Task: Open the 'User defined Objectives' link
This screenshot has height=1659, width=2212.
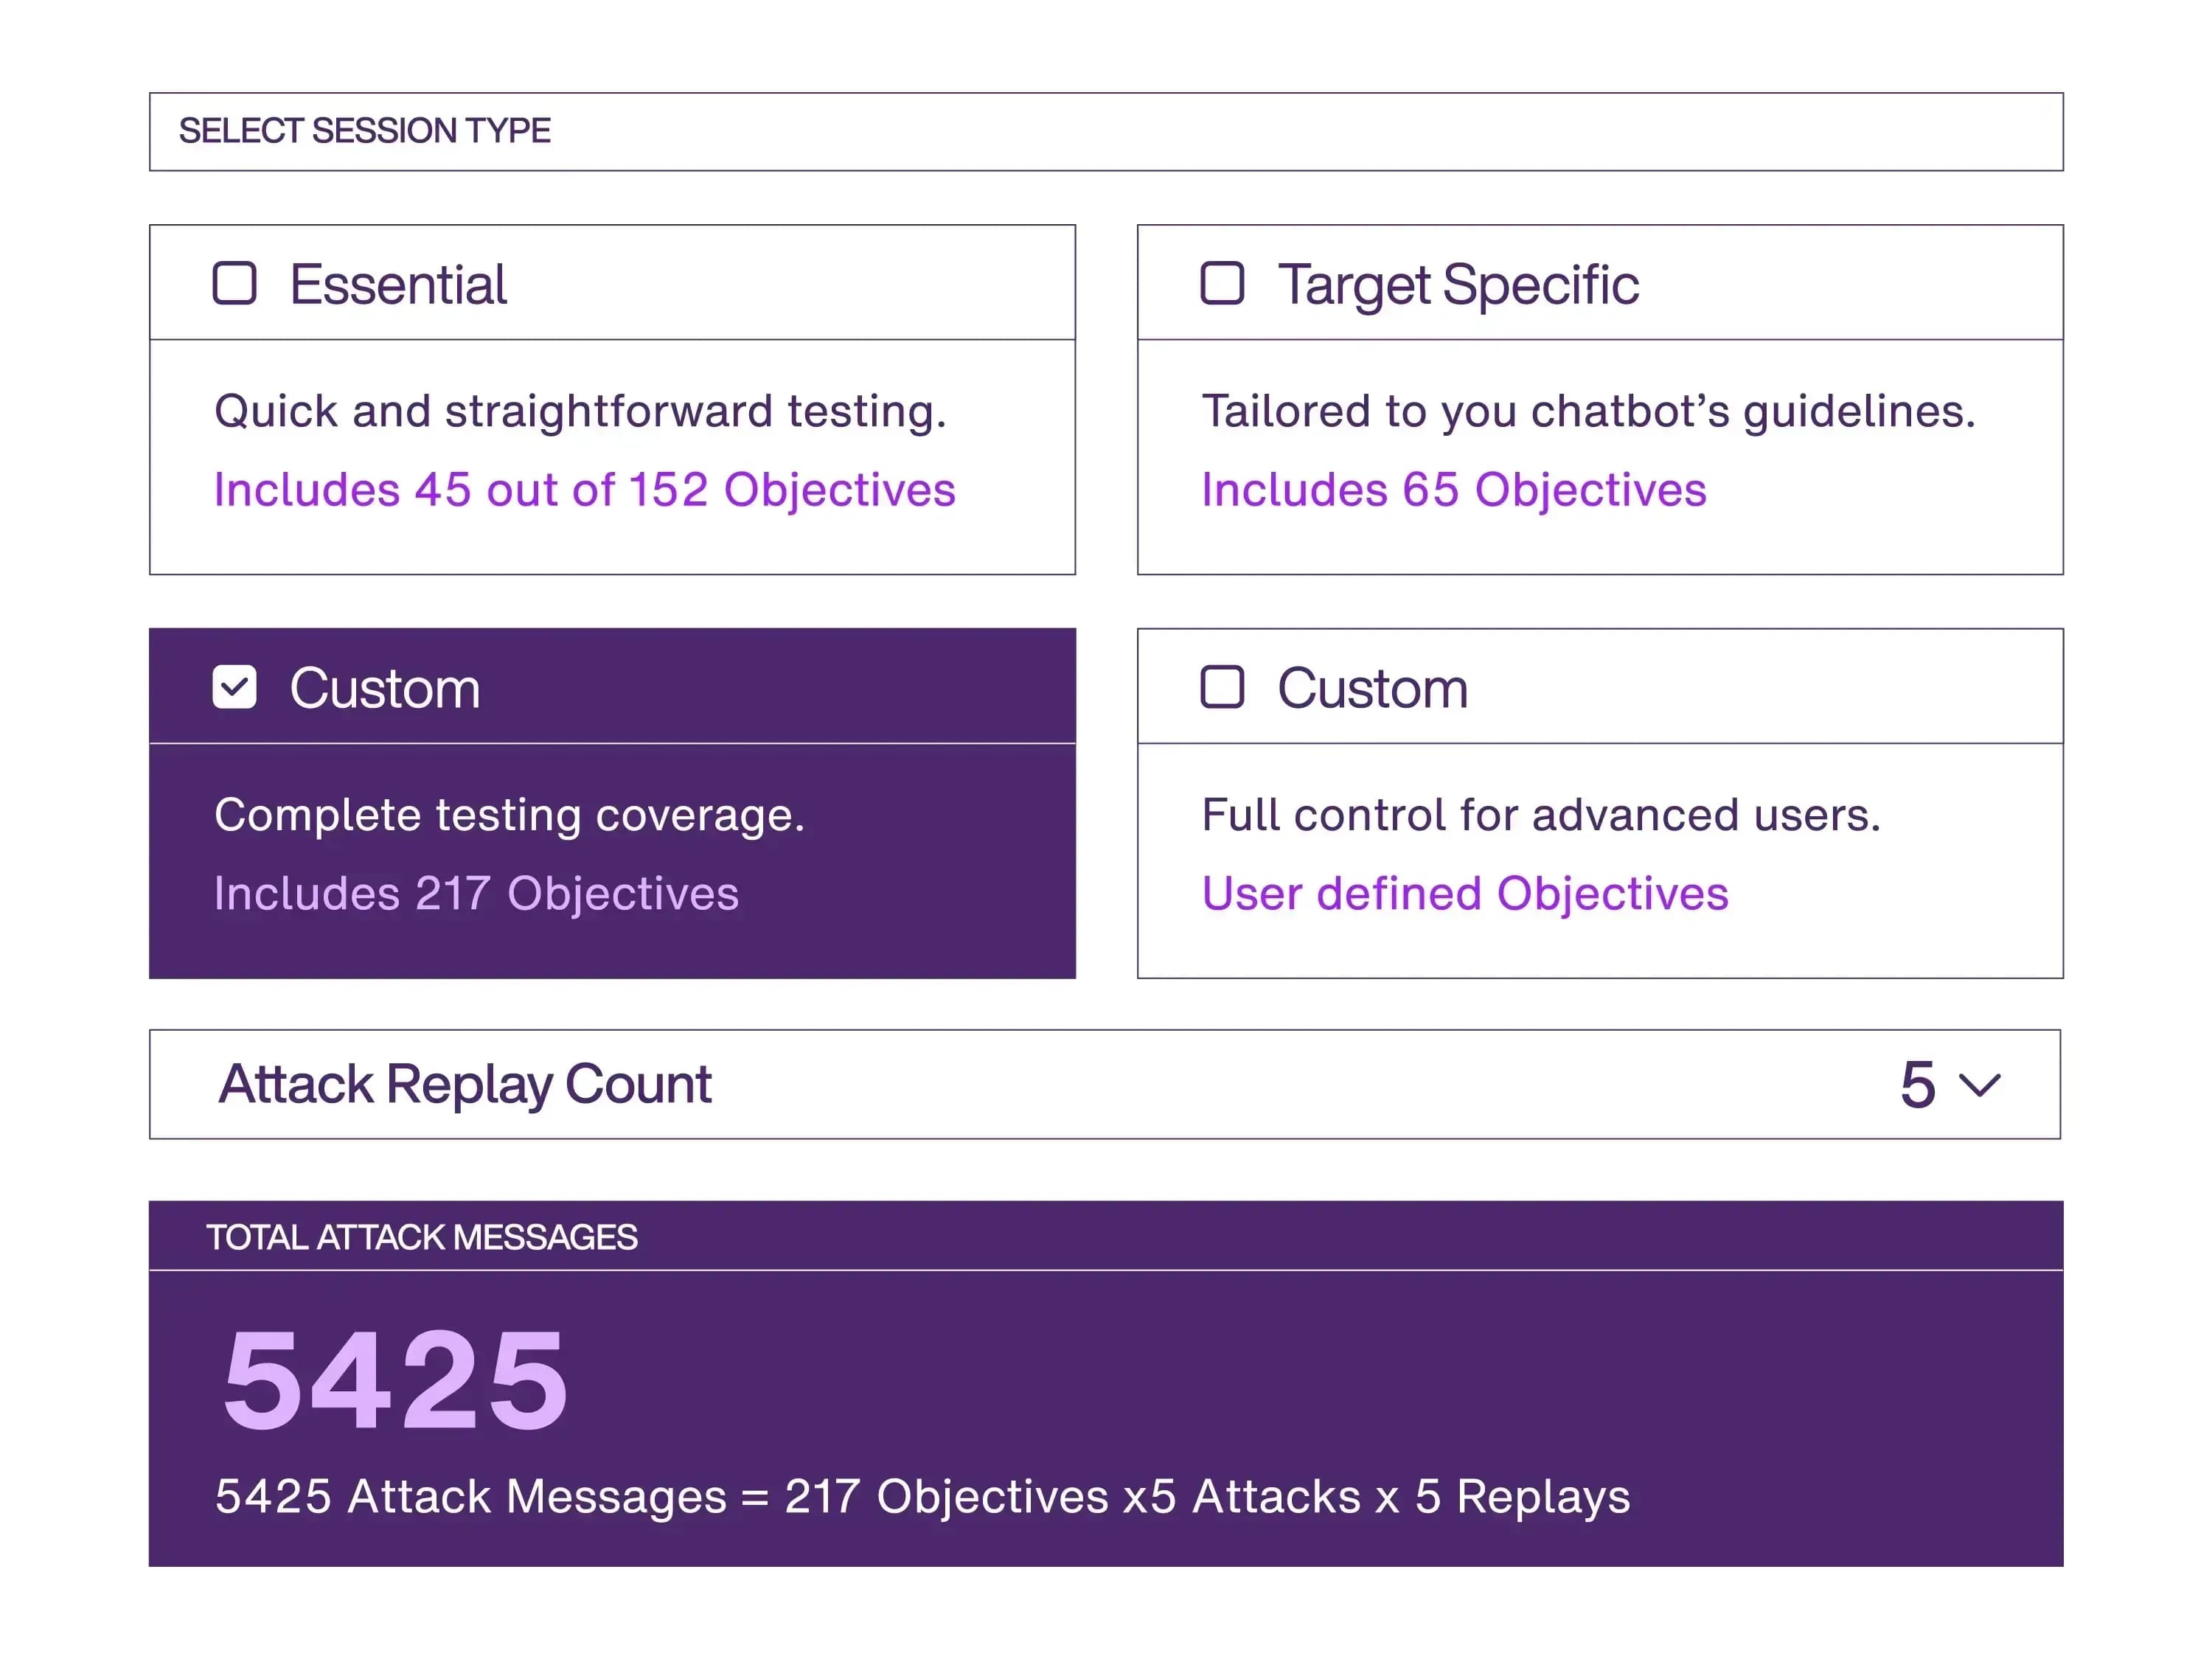Action: [x=1464, y=894]
